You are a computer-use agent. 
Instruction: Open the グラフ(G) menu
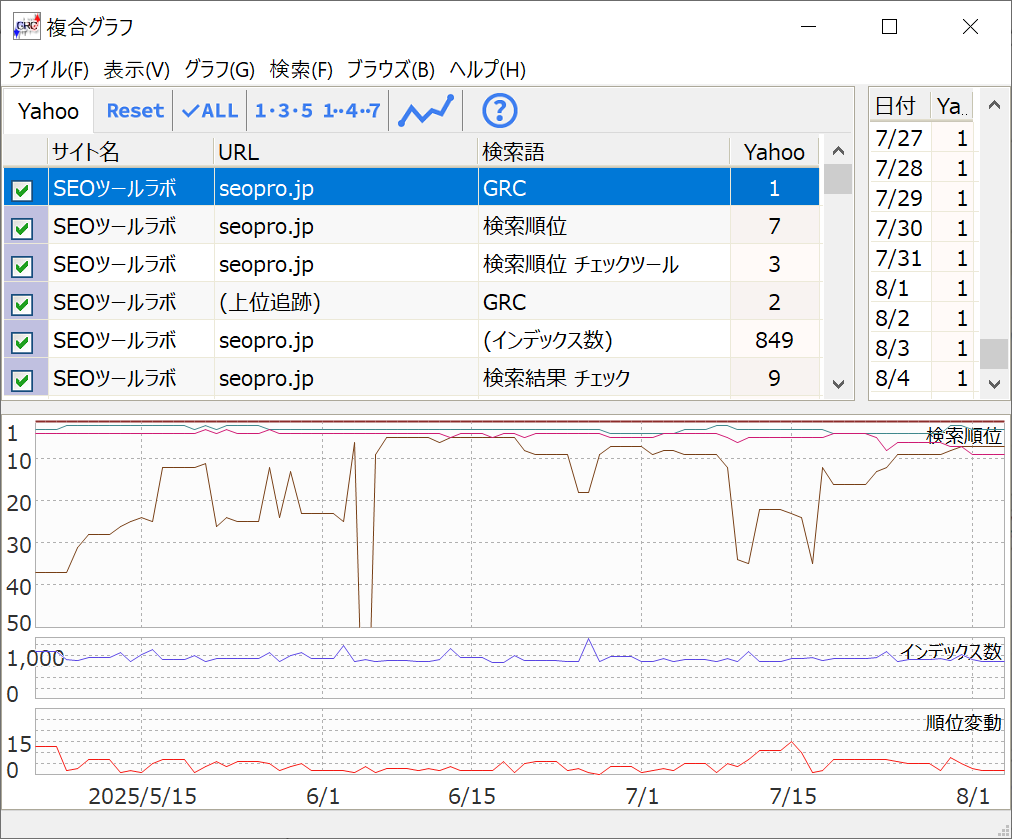tap(219, 69)
